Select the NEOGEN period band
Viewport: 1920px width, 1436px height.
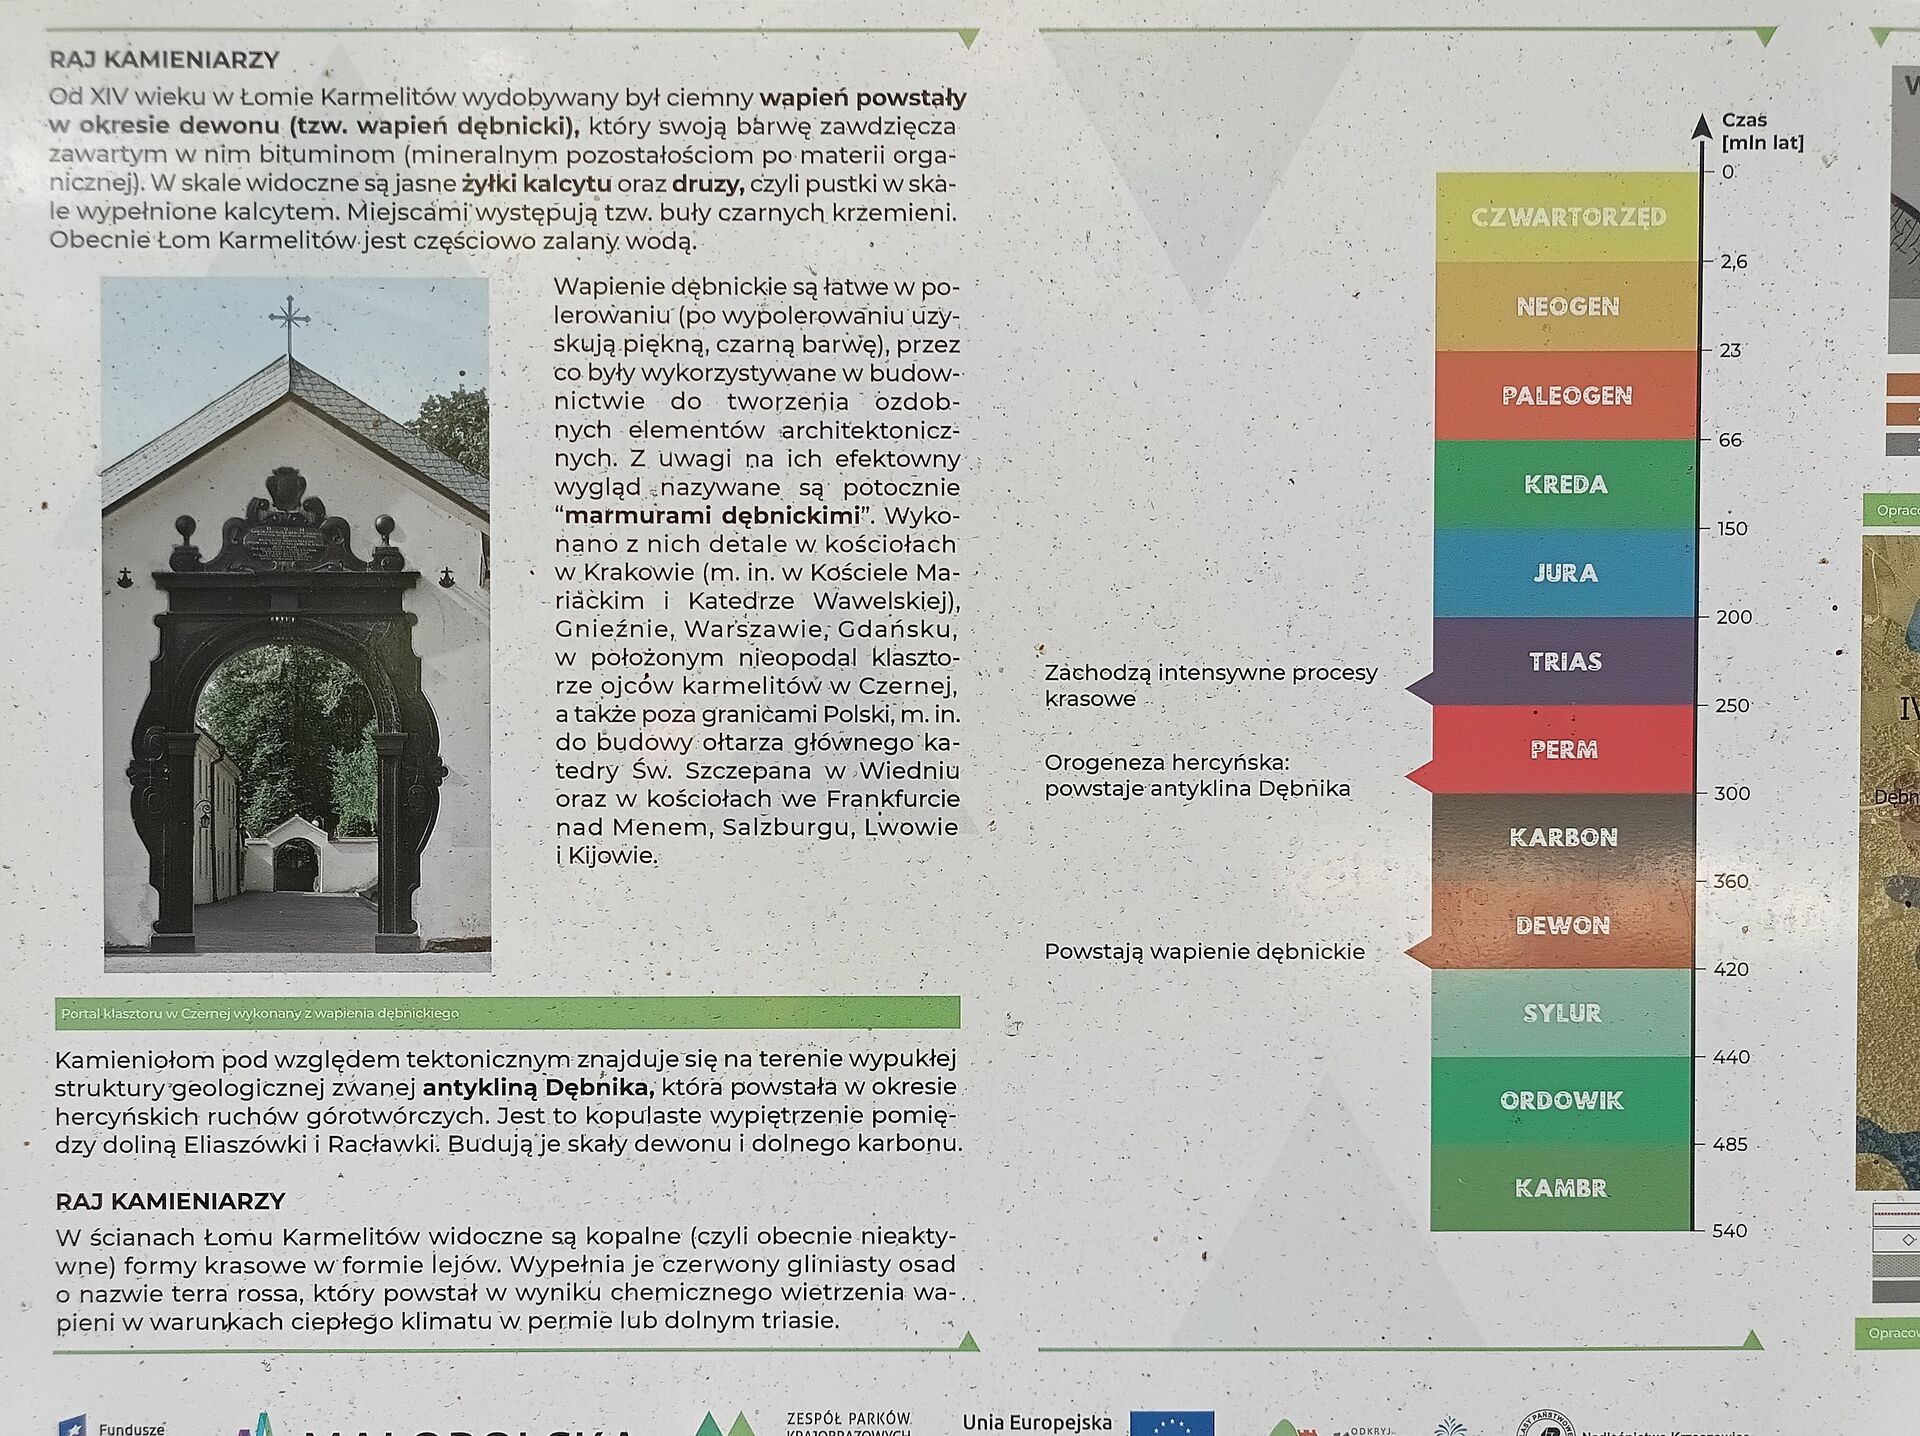point(1567,306)
